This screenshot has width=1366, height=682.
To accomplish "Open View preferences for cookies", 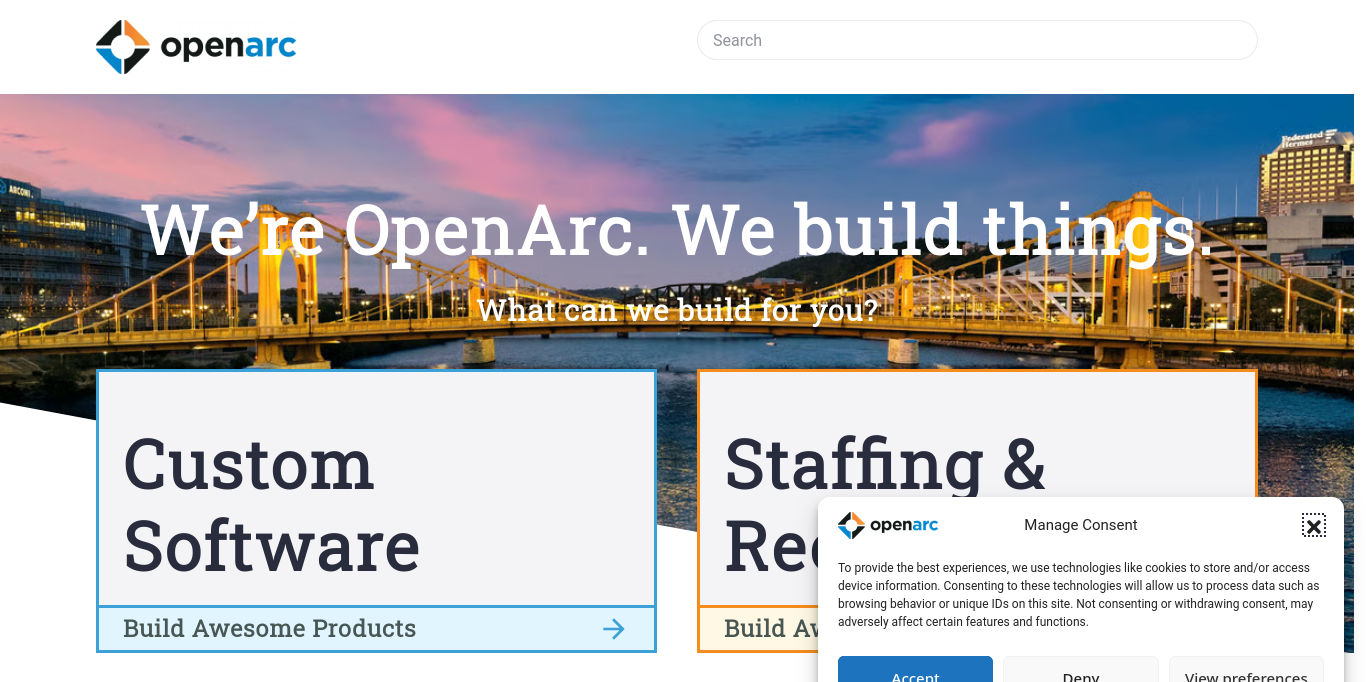I will (x=1246, y=673).
